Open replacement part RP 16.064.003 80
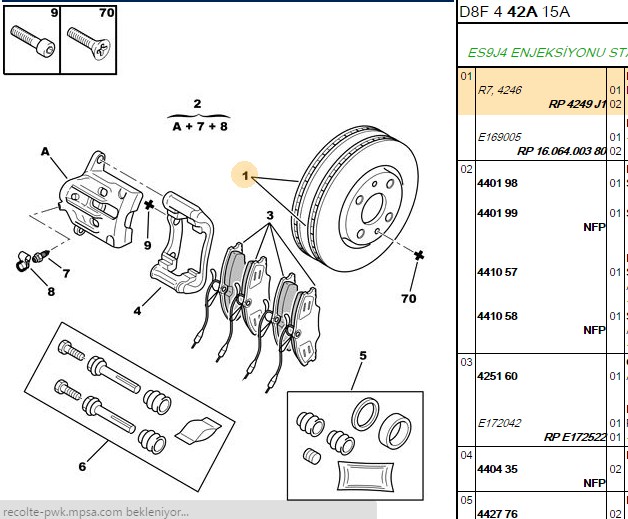Screen dimensions: 628x519 click(x=561, y=151)
